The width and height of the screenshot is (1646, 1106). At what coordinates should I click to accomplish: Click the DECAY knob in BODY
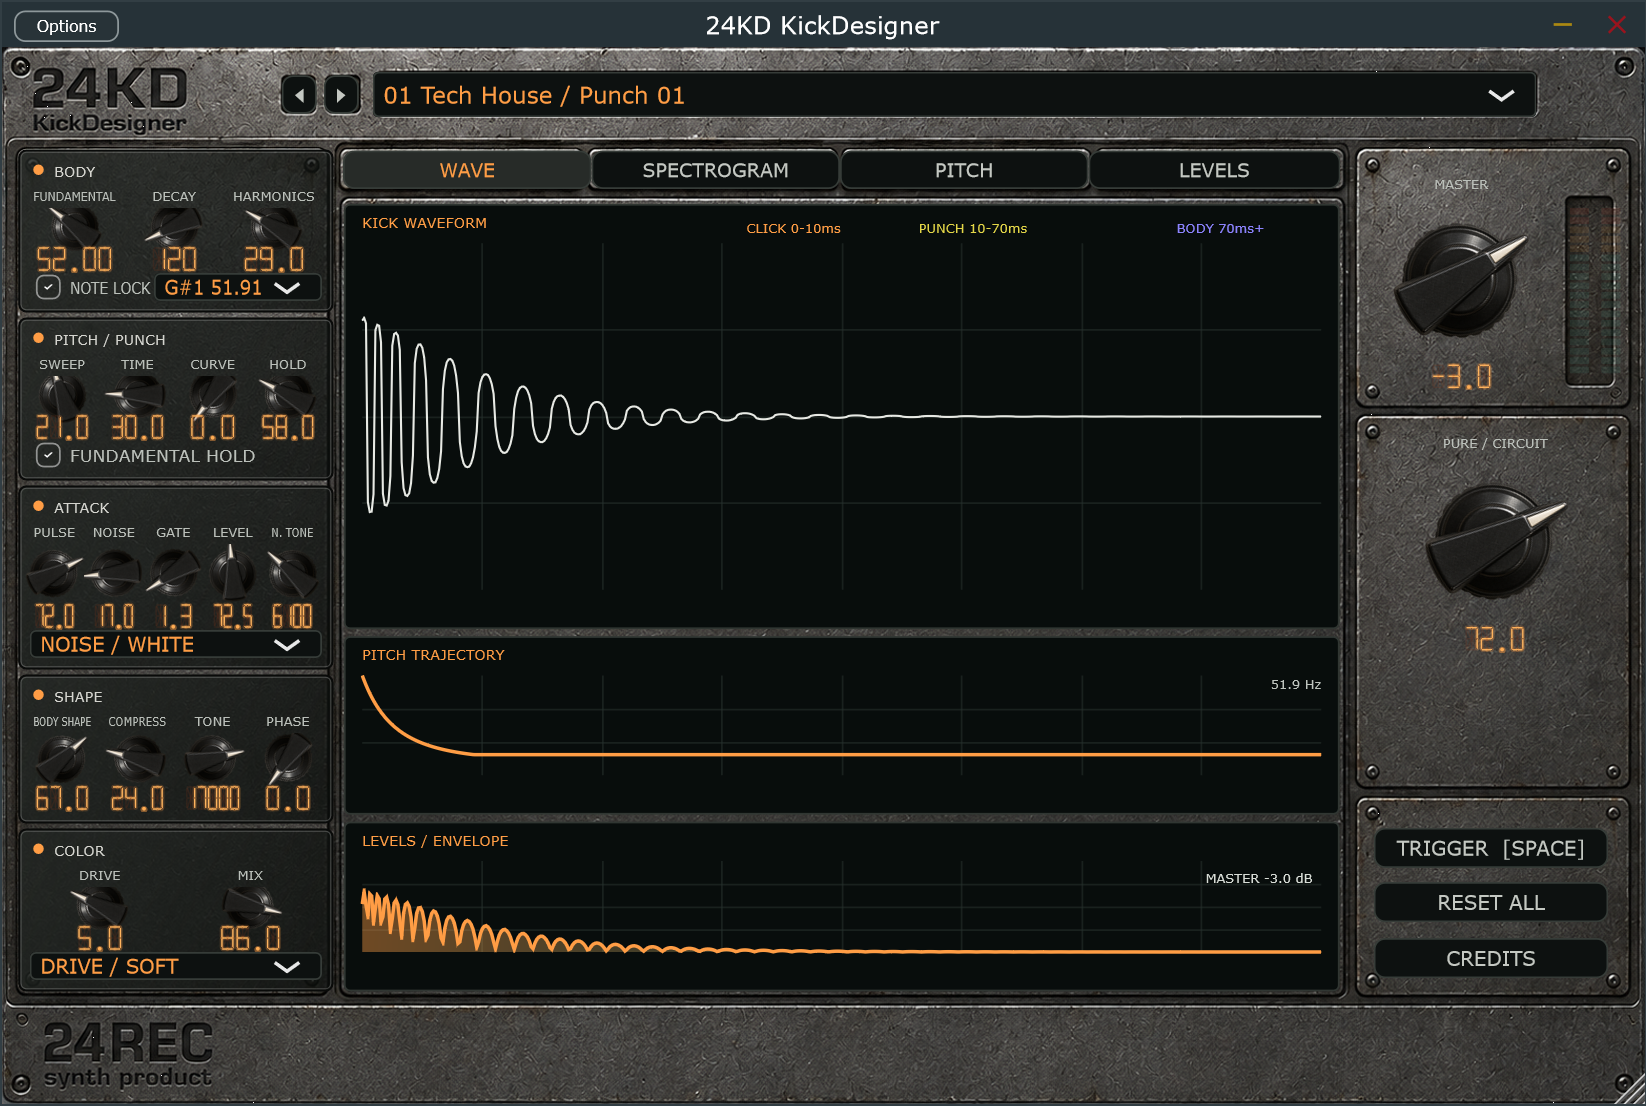pyautogui.click(x=175, y=227)
